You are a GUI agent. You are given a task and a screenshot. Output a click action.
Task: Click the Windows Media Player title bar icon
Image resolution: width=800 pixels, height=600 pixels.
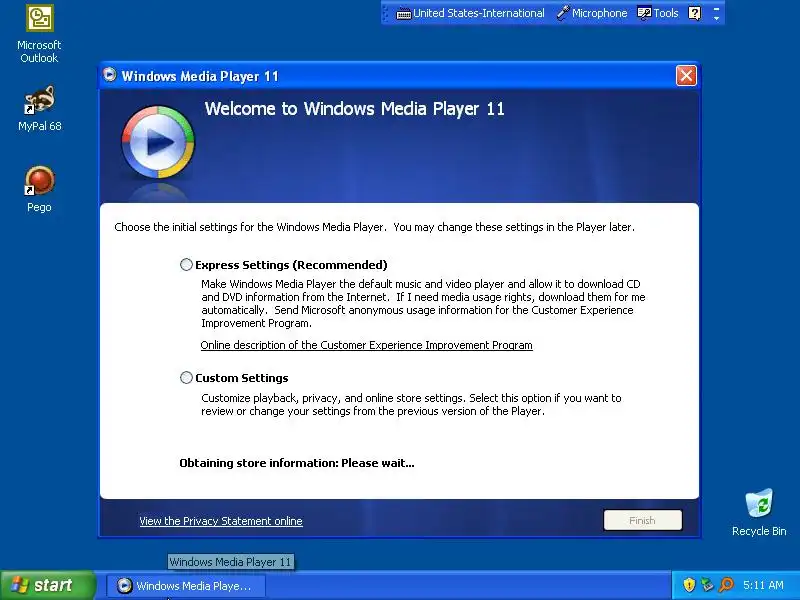(109, 76)
